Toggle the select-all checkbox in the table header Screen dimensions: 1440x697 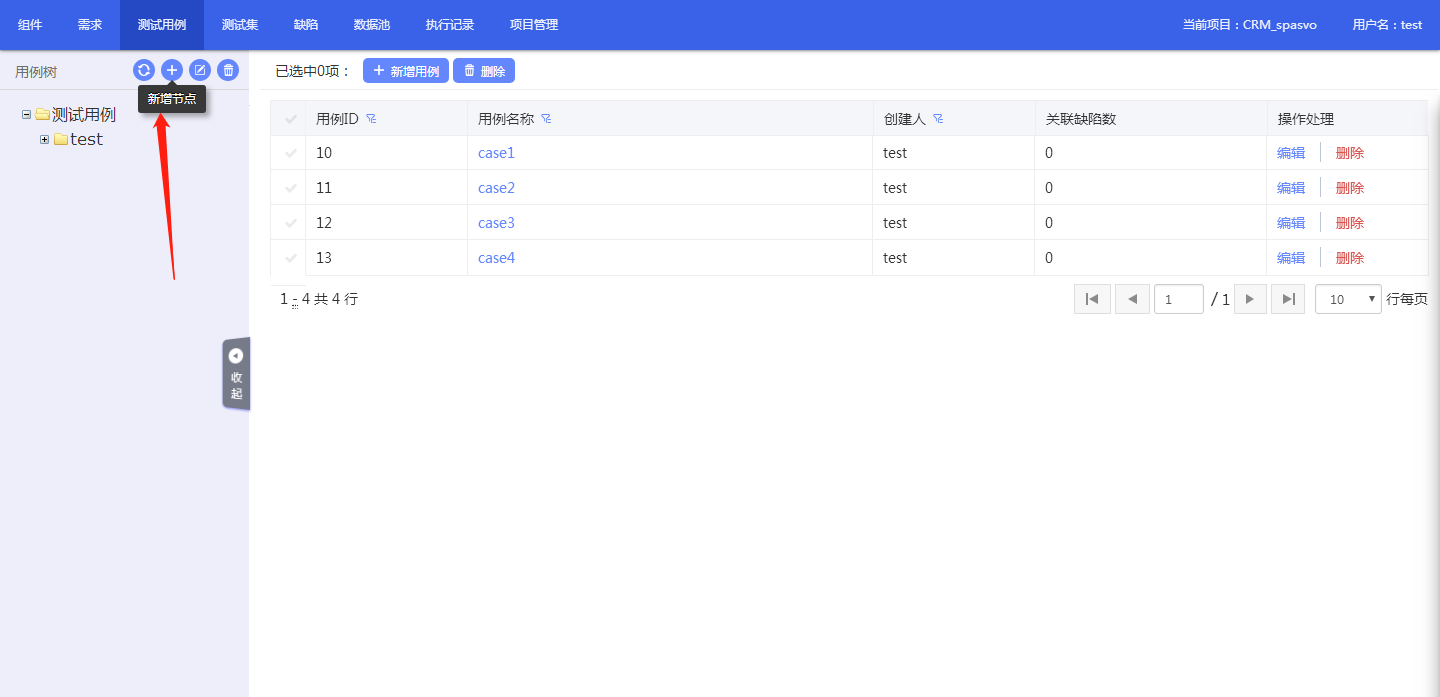tap(291, 119)
